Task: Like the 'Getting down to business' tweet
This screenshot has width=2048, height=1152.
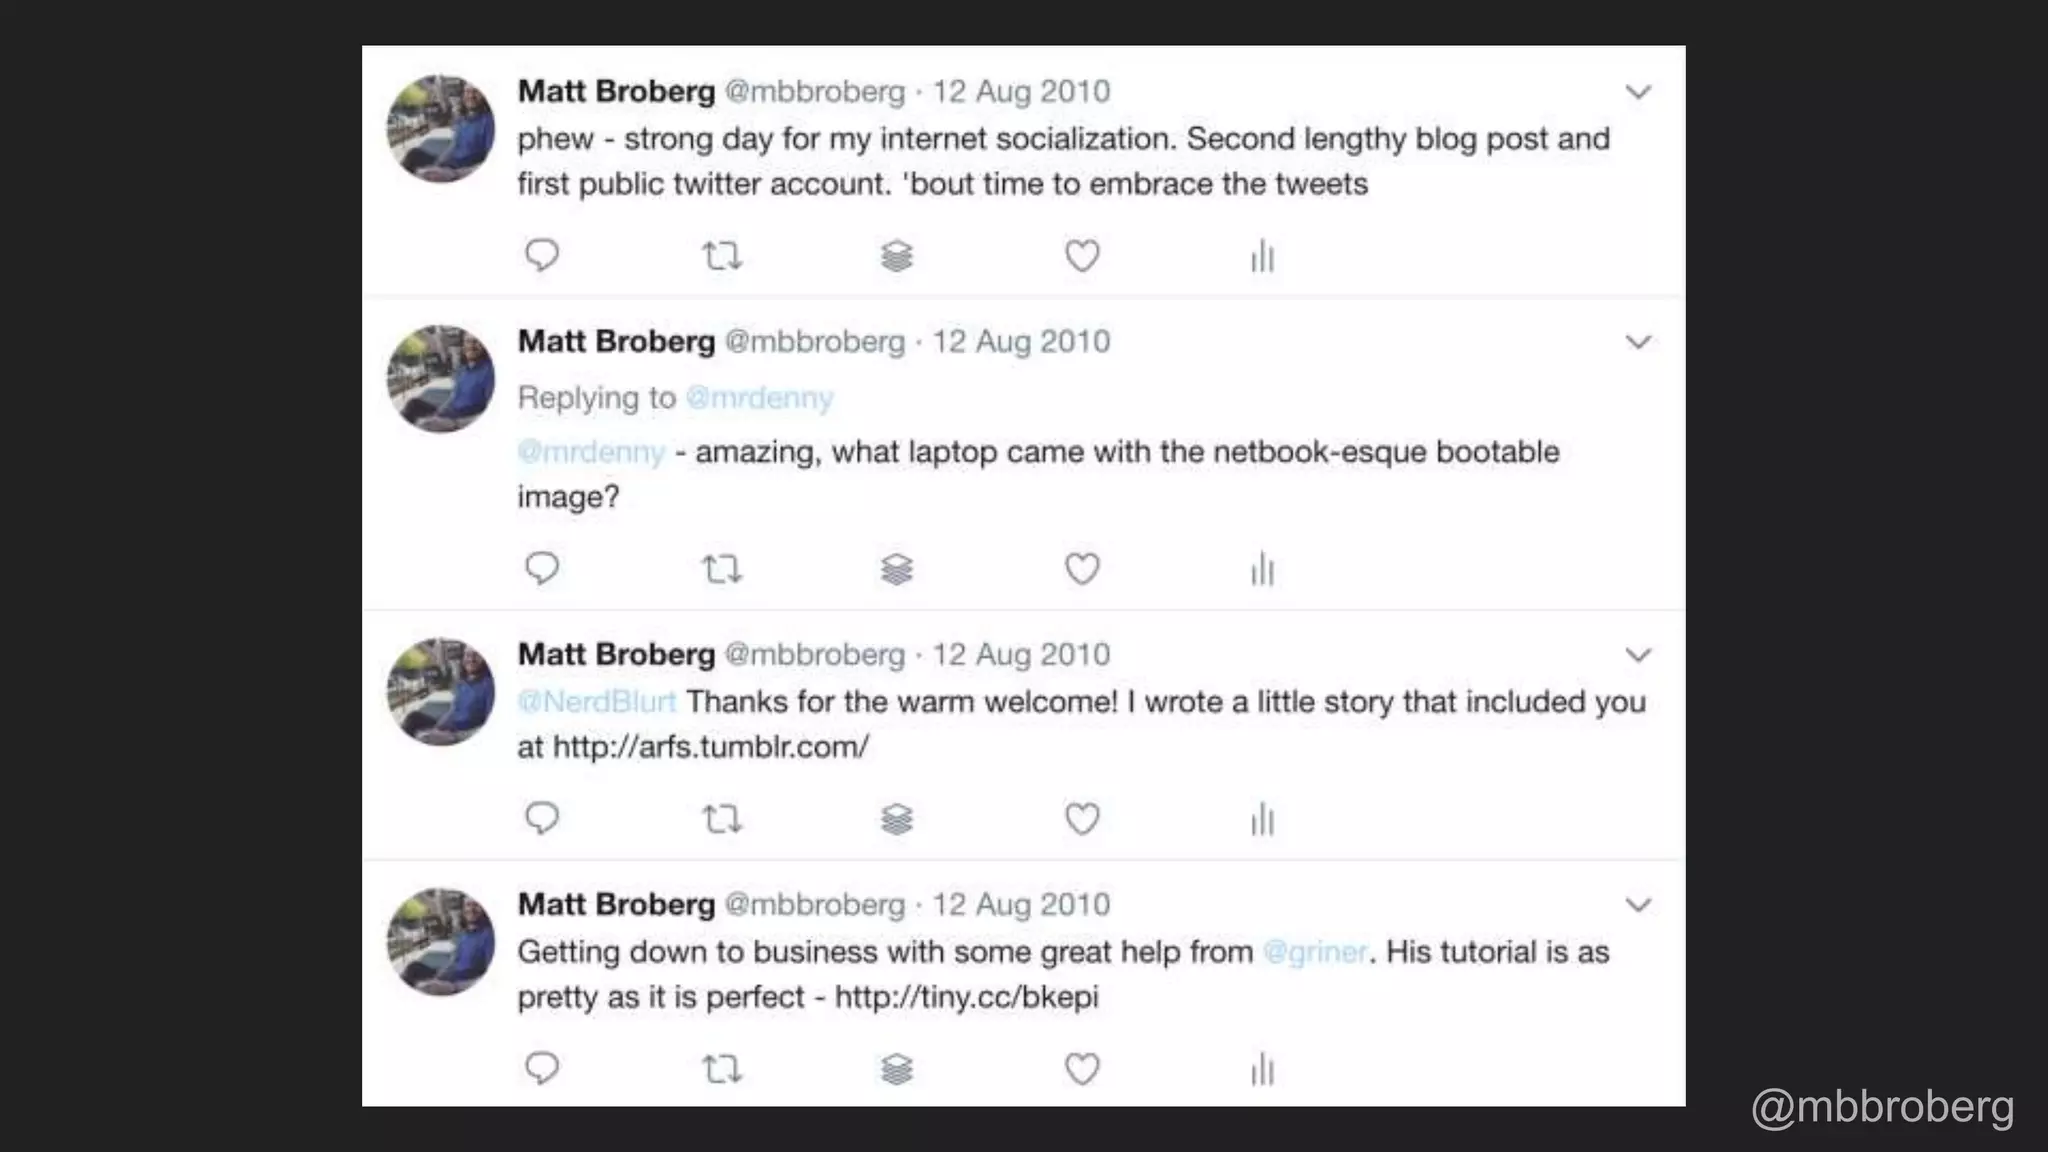Action: 1082,1069
